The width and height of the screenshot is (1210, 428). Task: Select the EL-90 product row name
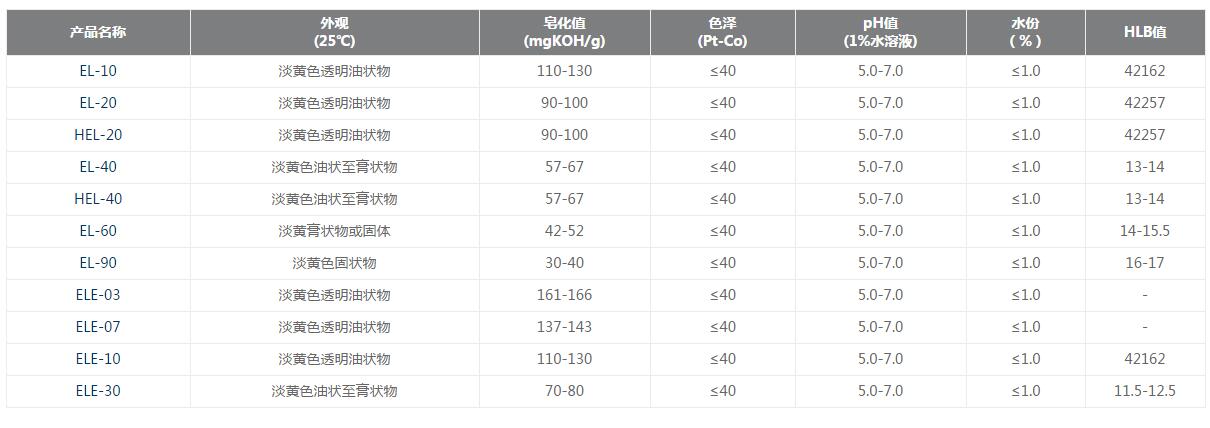click(x=98, y=263)
